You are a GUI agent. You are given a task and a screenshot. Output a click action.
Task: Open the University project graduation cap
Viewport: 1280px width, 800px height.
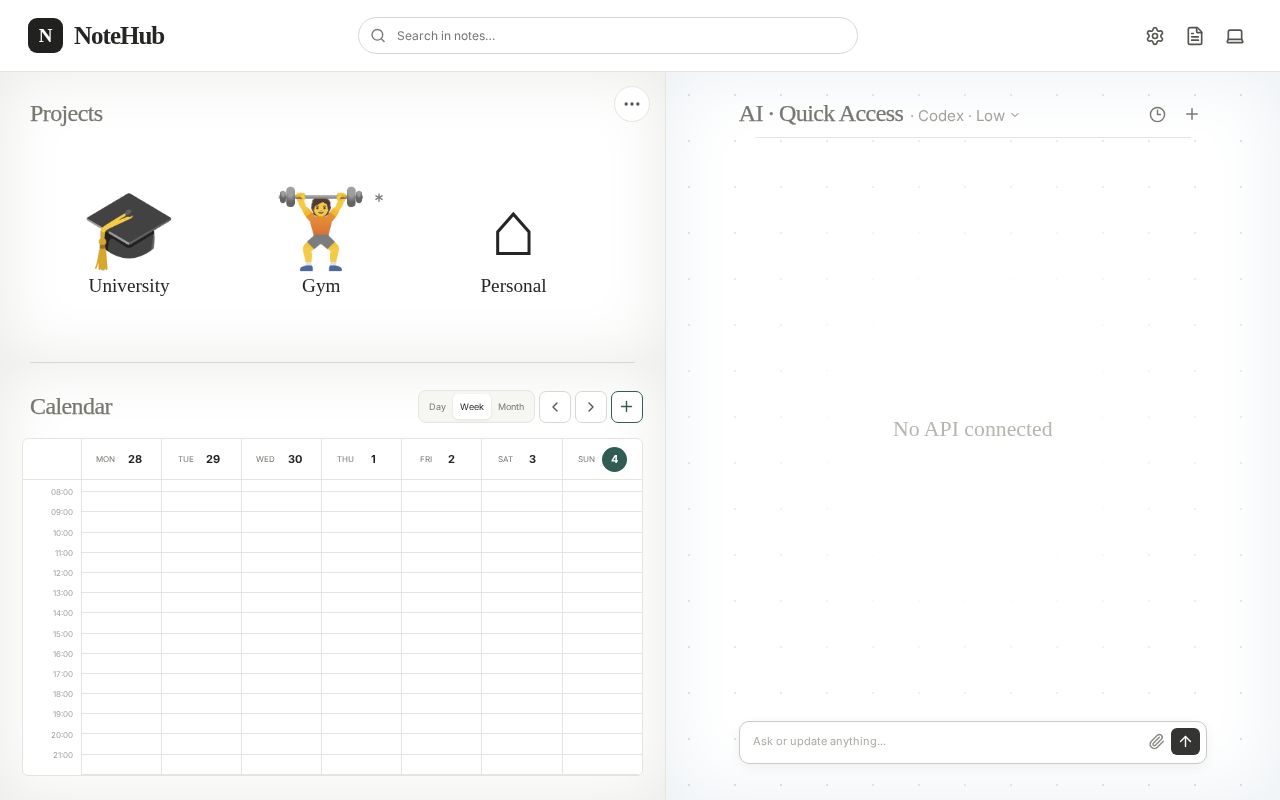129,231
